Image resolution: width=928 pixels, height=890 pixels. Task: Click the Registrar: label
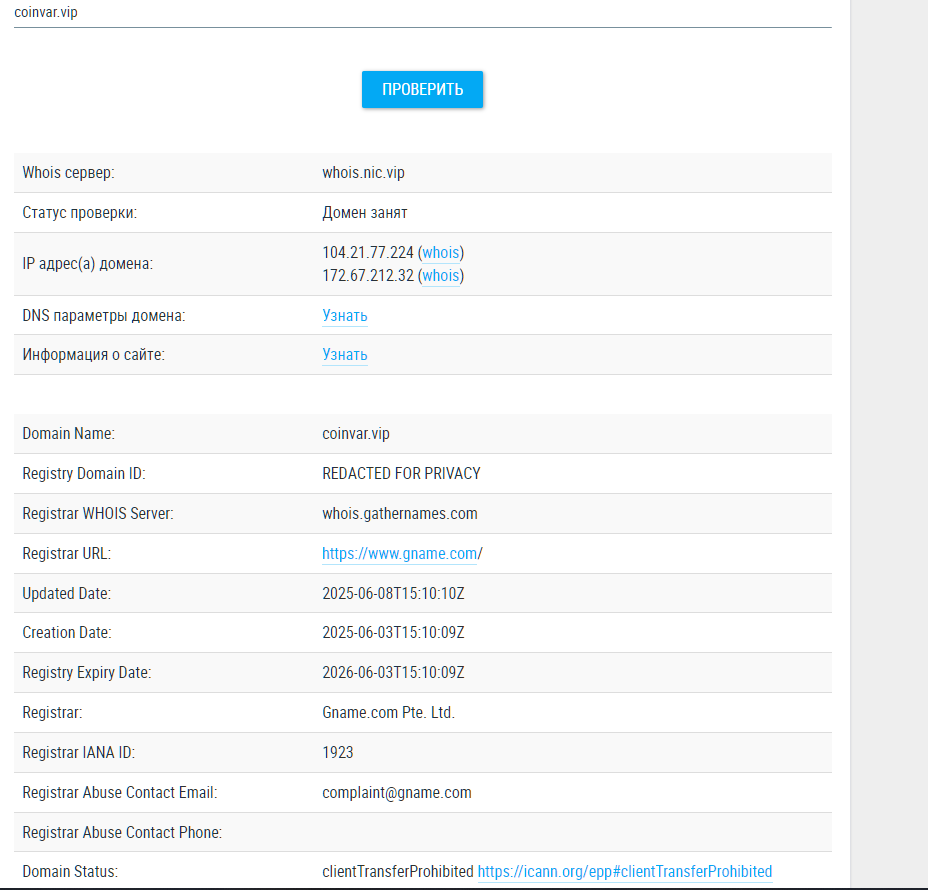52,712
